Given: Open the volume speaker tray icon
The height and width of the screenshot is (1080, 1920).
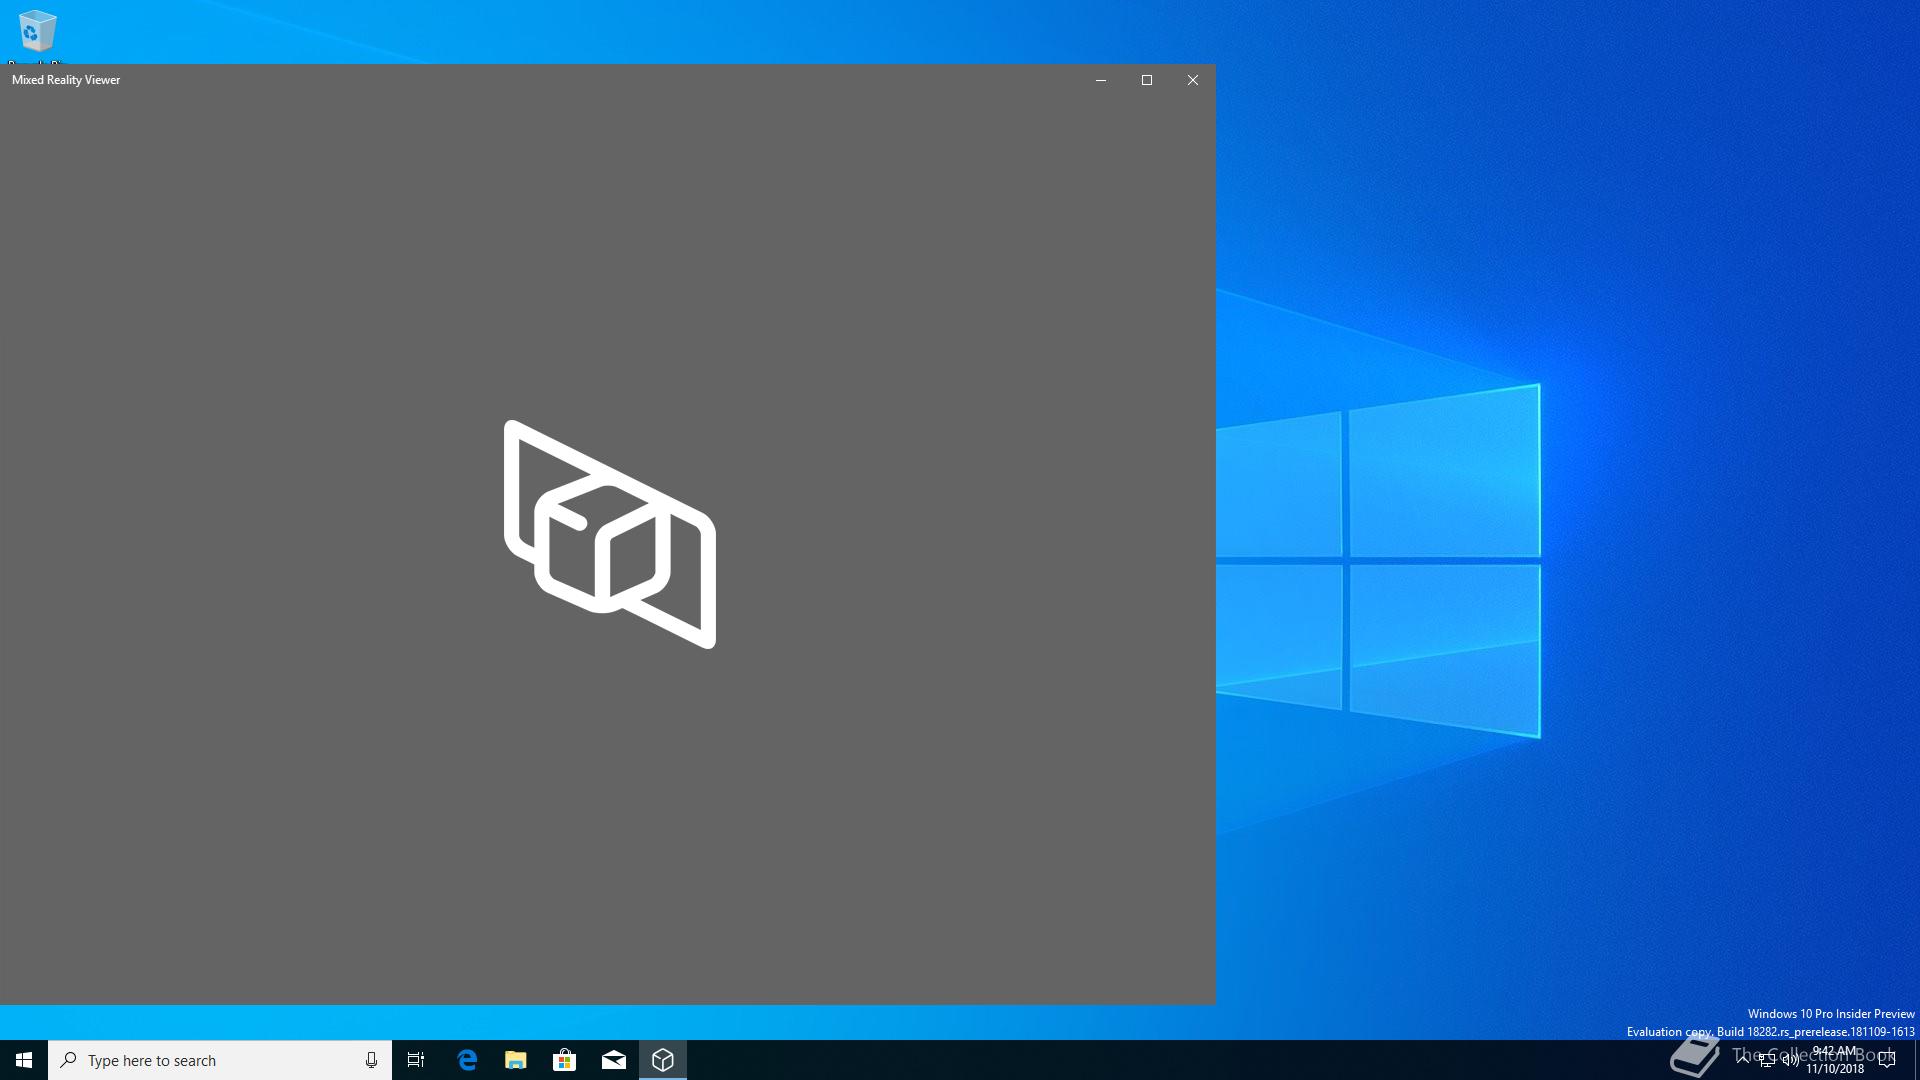Looking at the screenshot, I should (1791, 1060).
